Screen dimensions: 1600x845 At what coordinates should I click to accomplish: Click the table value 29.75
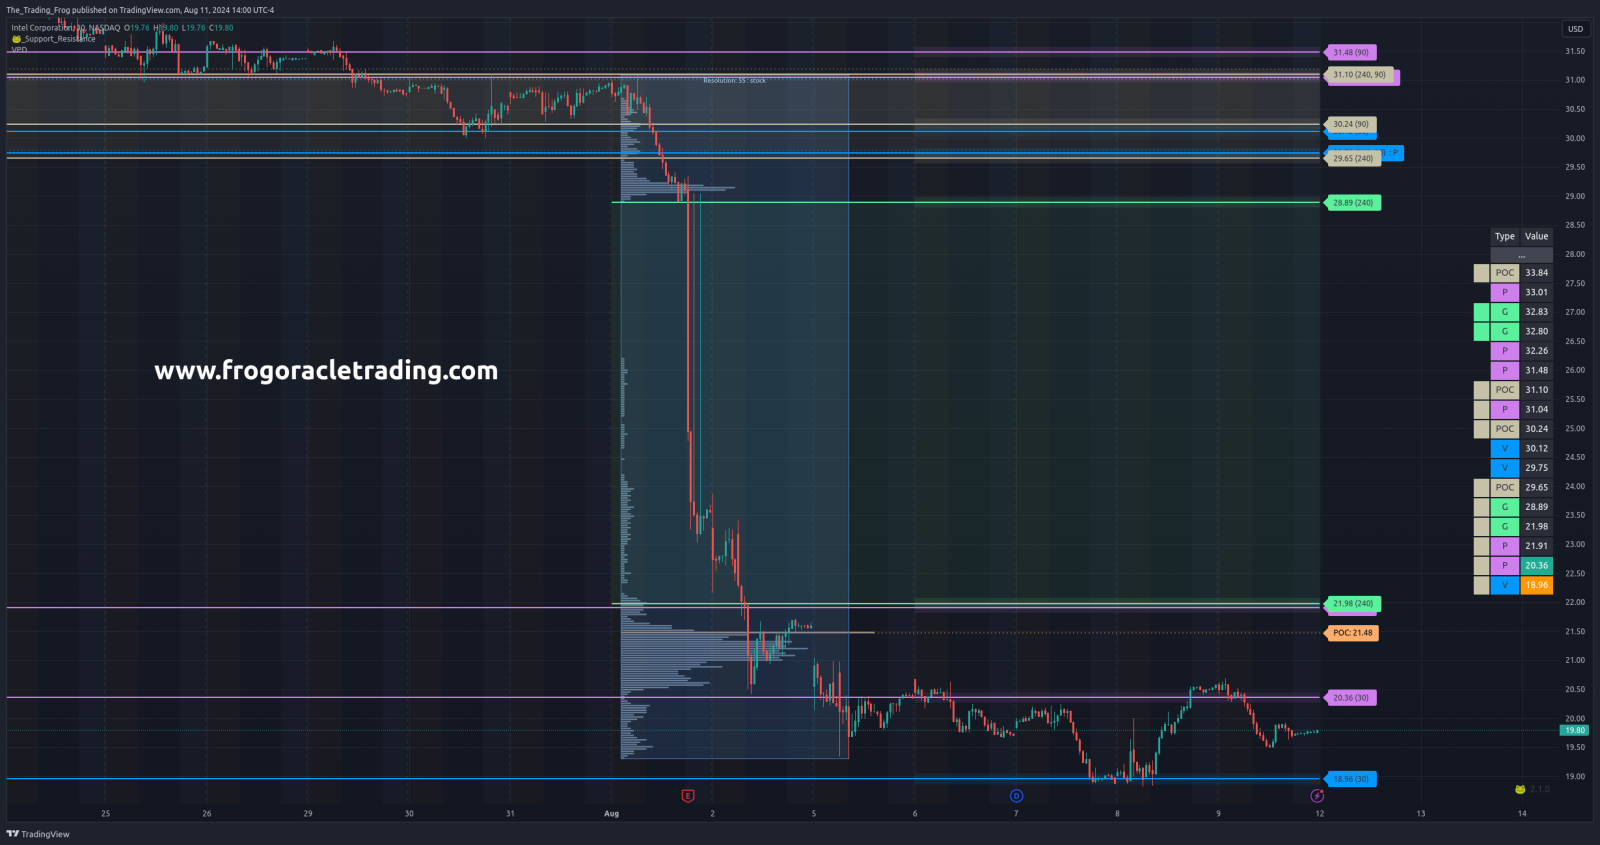(x=1537, y=467)
